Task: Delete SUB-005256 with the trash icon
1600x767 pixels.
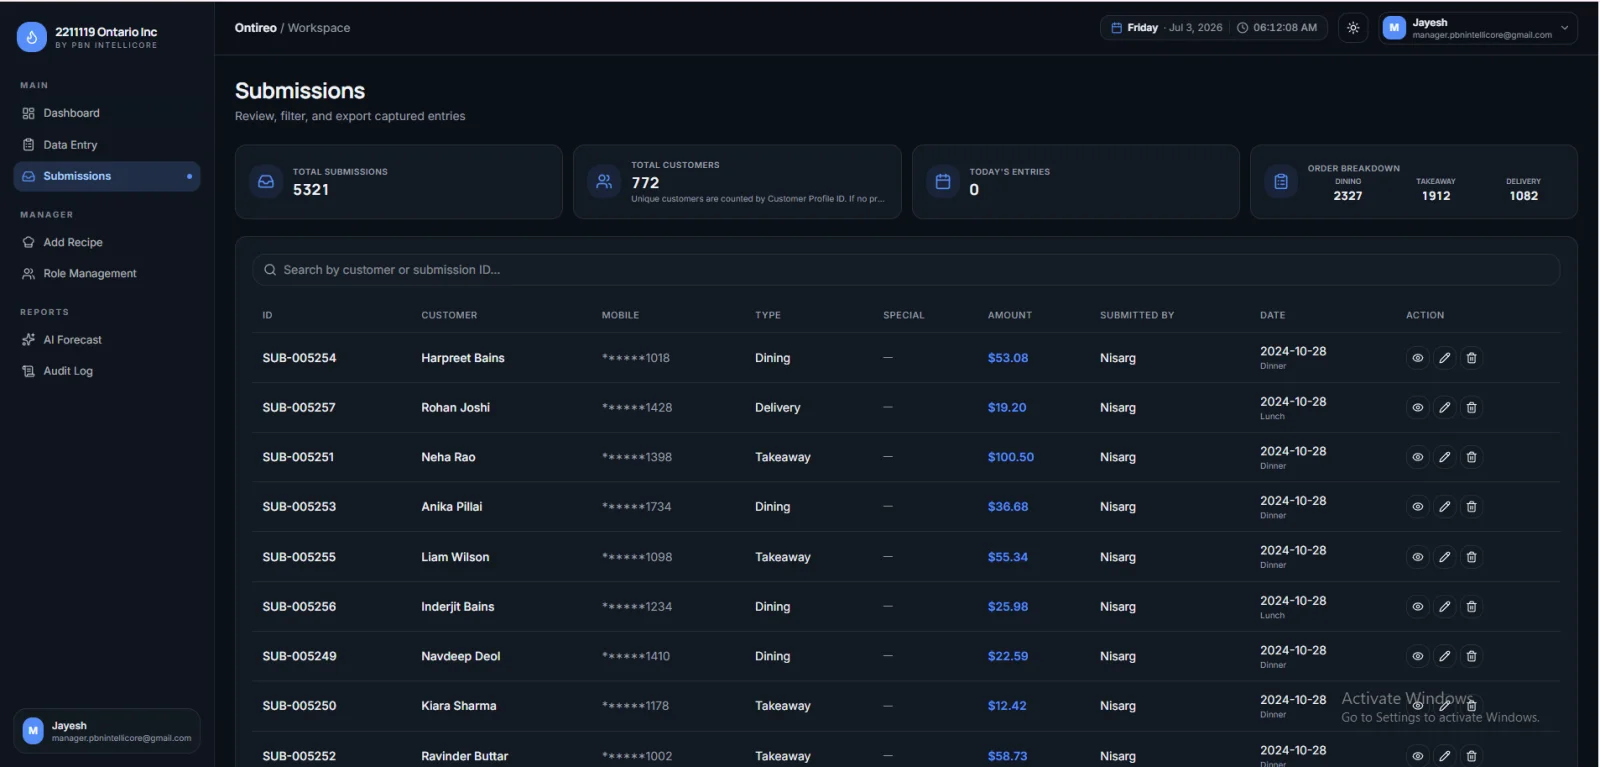Action: point(1471,607)
